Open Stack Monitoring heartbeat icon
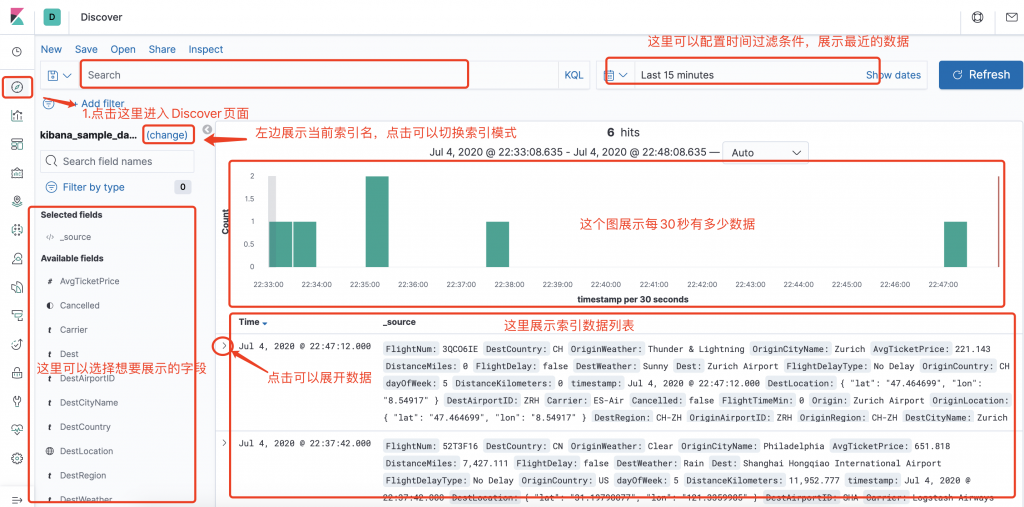Viewport: 1024px width, 507px height. 17,429
